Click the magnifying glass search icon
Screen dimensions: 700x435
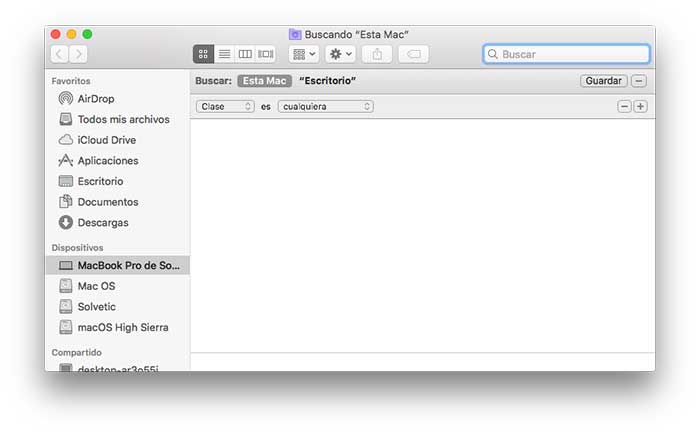492,54
